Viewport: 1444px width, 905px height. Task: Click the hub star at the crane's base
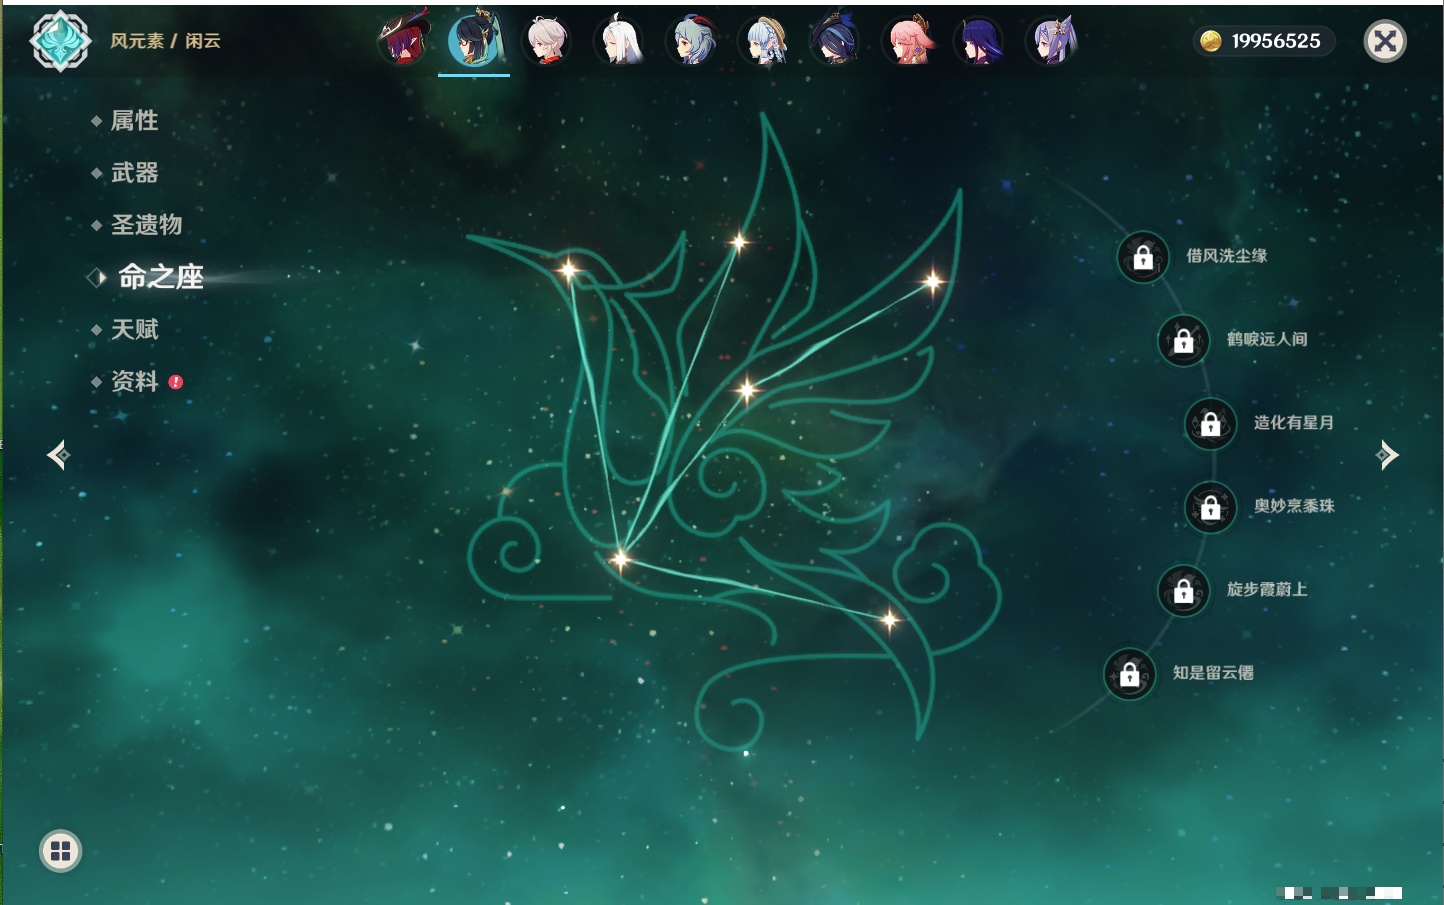tap(620, 559)
